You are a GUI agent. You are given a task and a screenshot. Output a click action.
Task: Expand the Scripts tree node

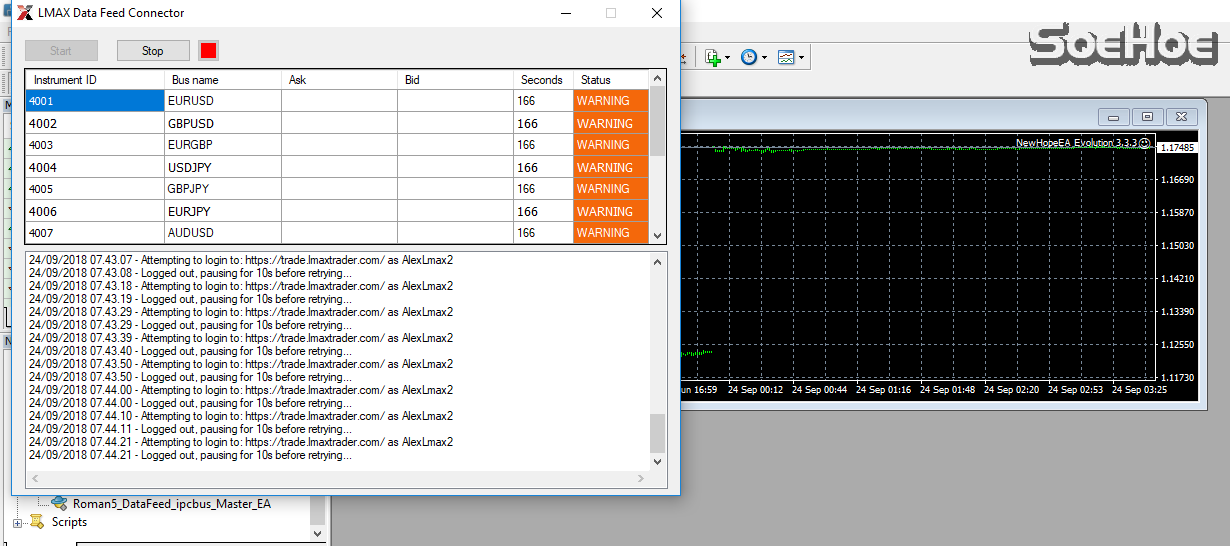[17, 523]
